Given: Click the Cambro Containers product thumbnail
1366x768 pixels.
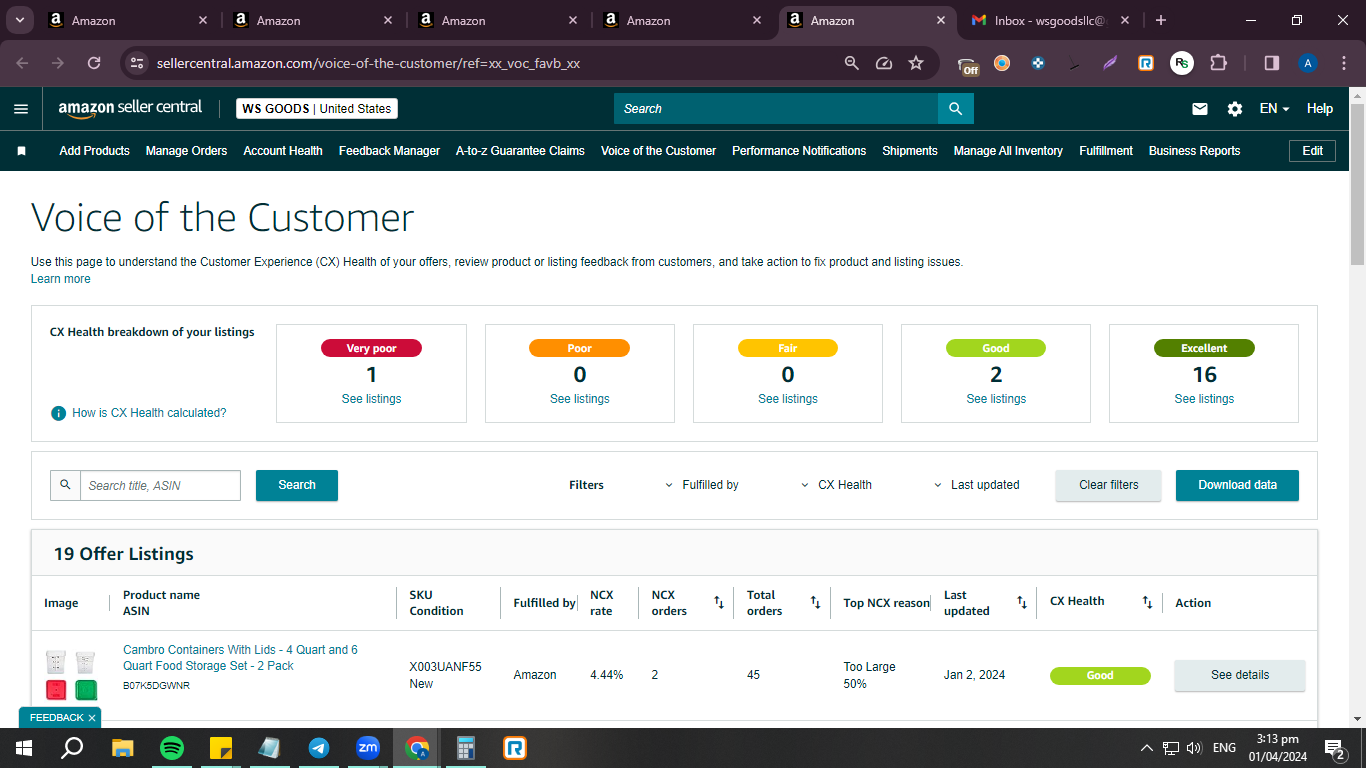Looking at the screenshot, I should click(72, 675).
